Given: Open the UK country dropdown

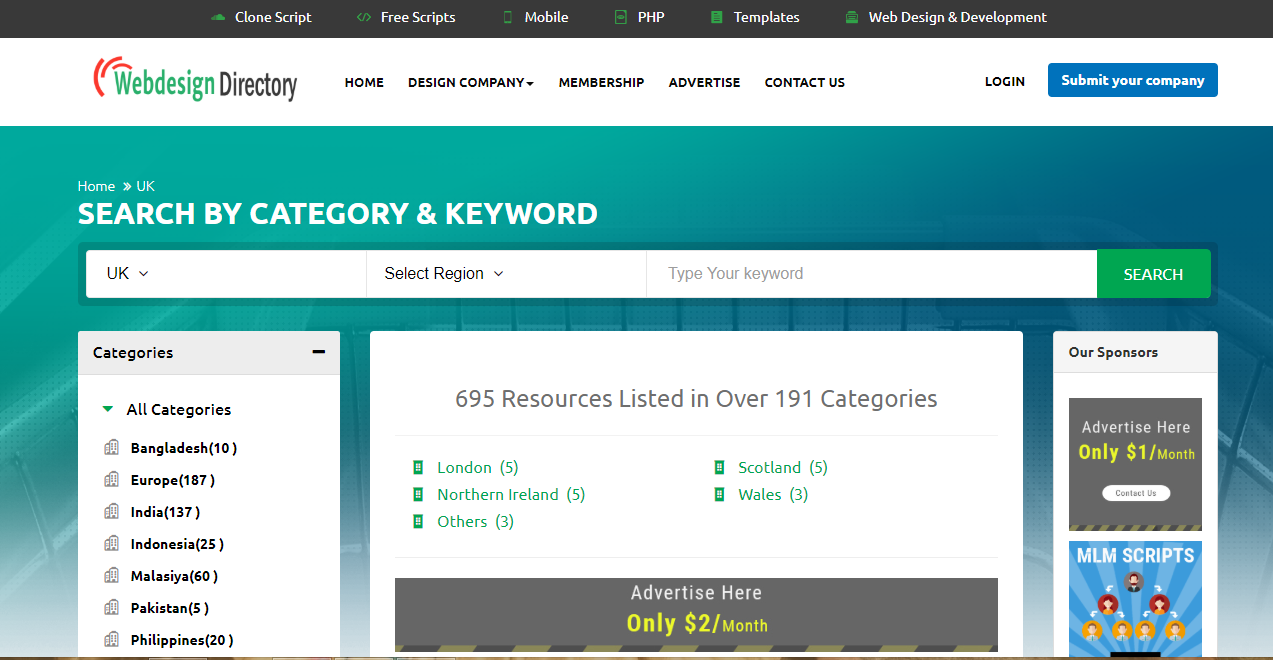Looking at the screenshot, I should click(126, 273).
